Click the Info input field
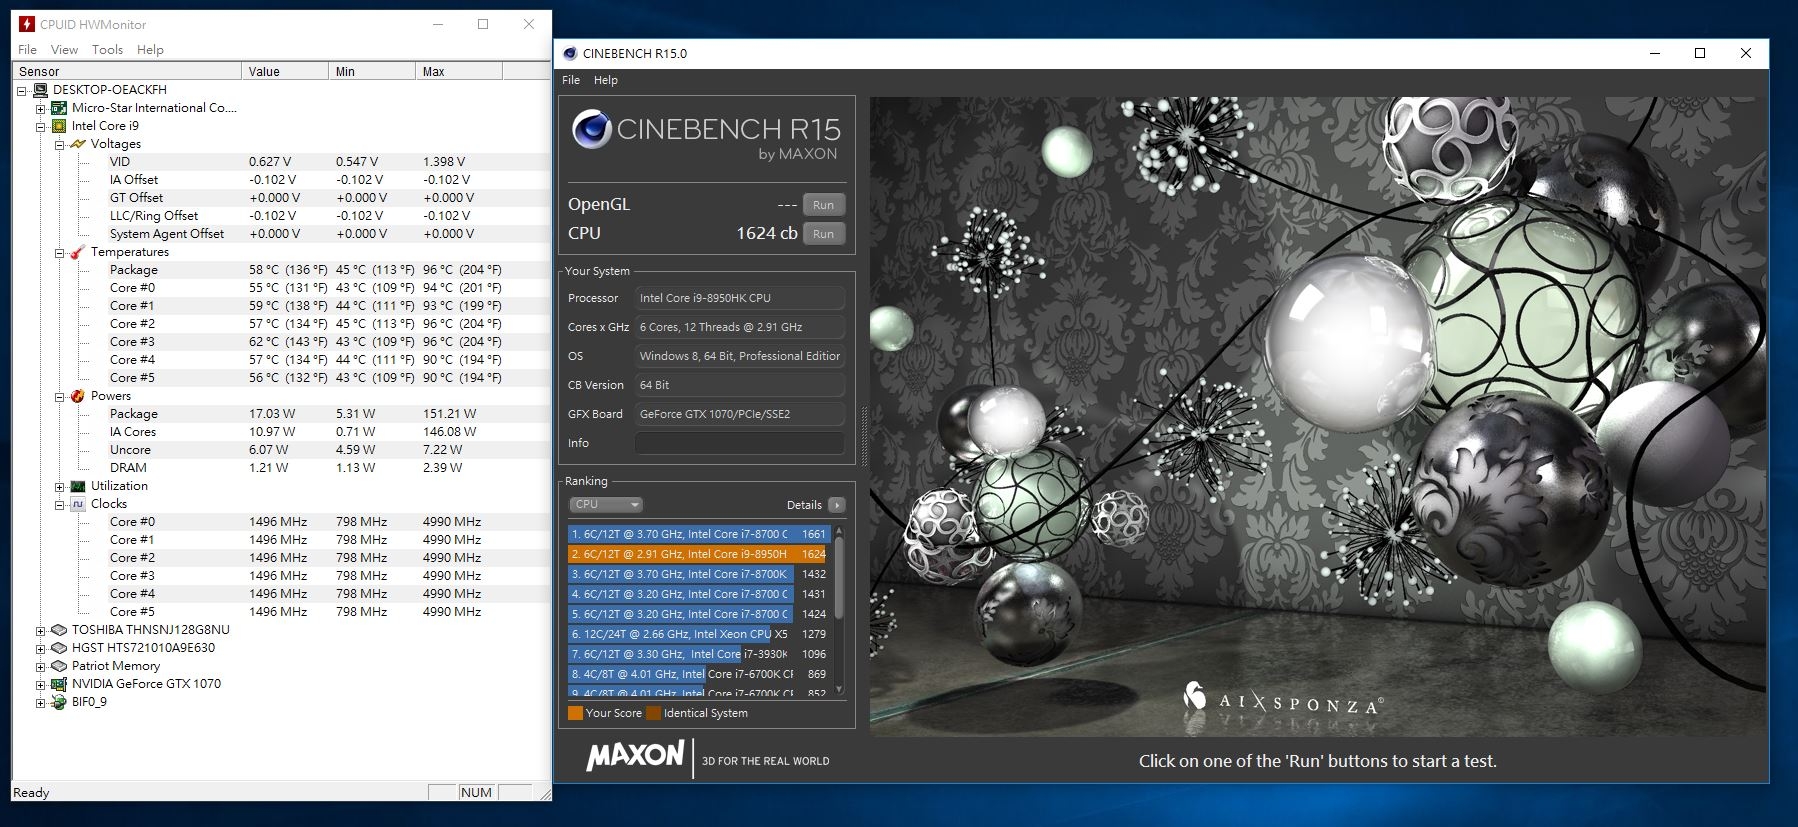 tap(739, 443)
